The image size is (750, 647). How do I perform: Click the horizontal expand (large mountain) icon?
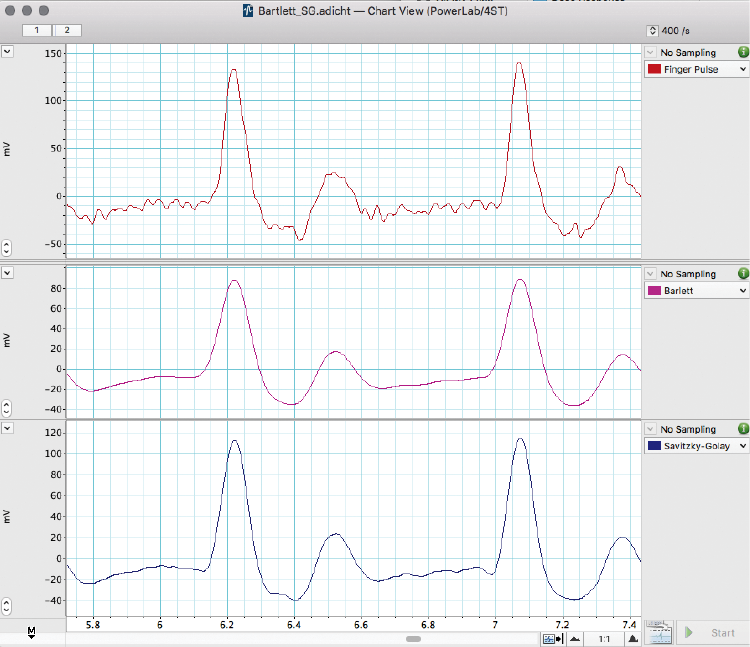click(x=632, y=638)
